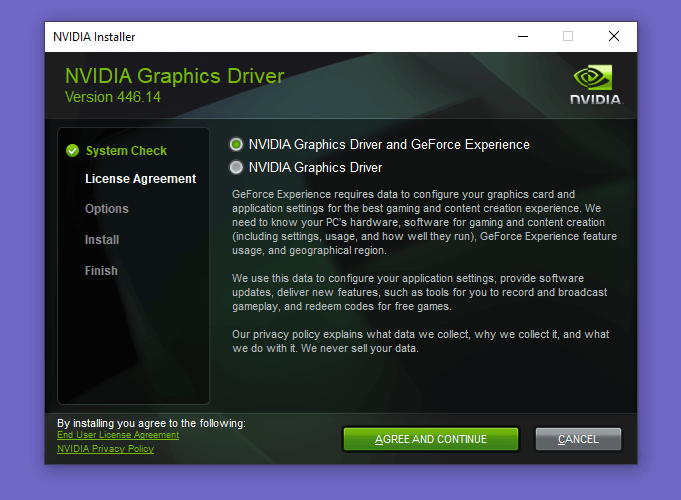Viewport: 681px width, 500px height.
Task: Click the paragraph starting 'We use this data'
Action: coord(420,292)
